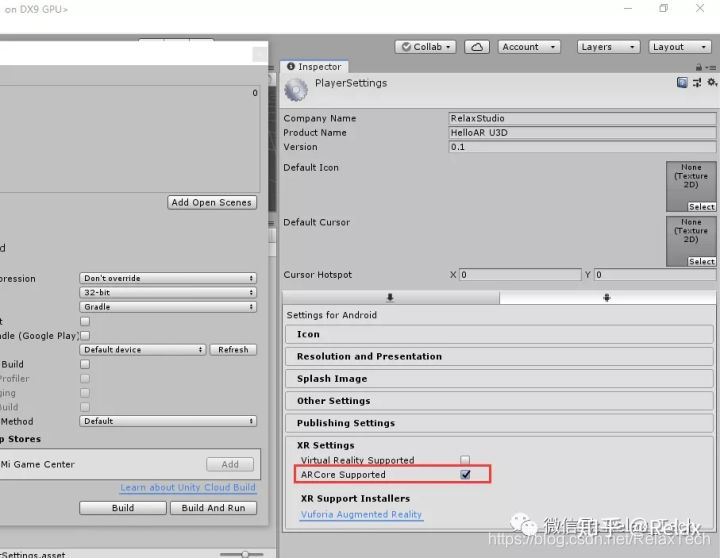Close the Build Settings window
This screenshot has height=558, width=720.
260,54
